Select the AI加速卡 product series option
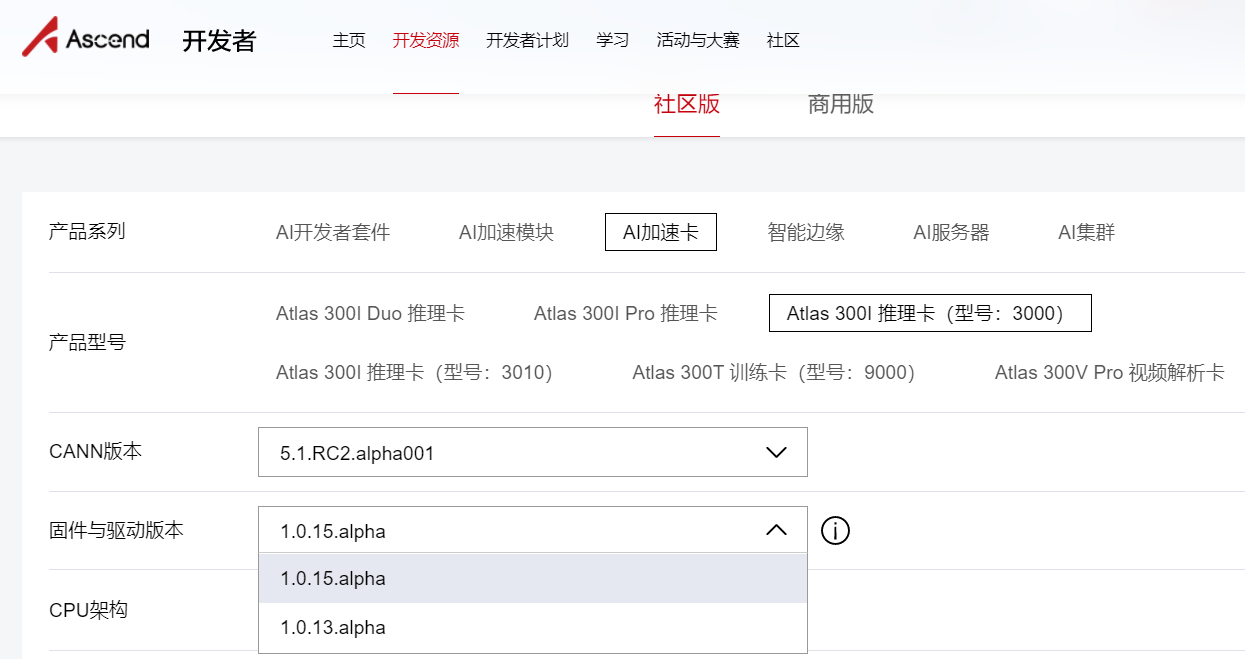 tap(660, 233)
